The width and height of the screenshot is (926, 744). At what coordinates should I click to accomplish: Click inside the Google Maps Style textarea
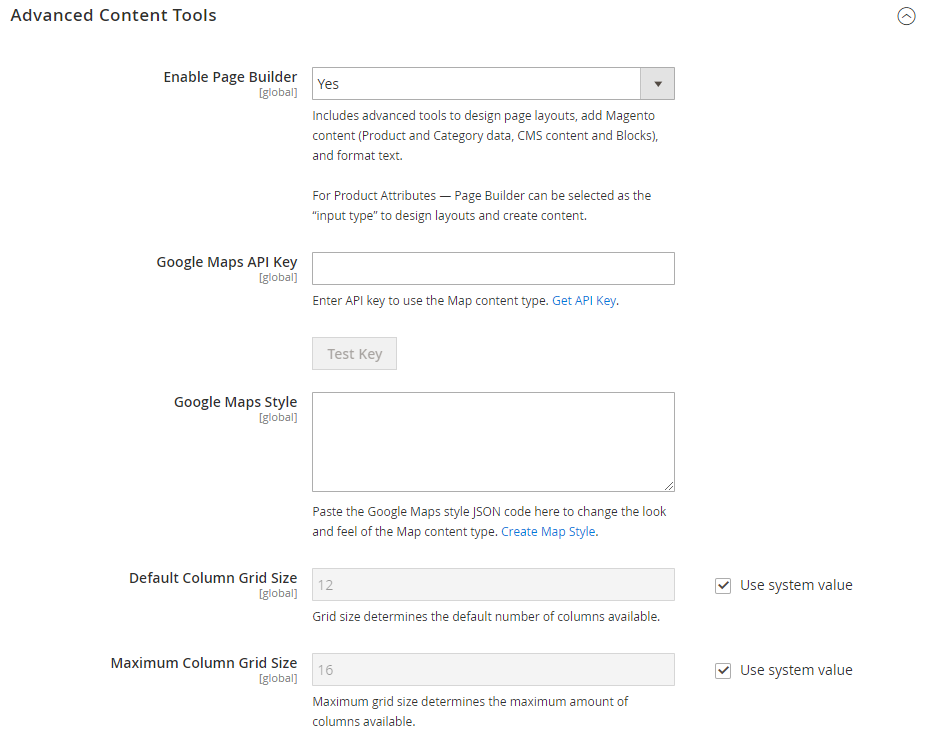pyautogui.click(x=493, y=442)
